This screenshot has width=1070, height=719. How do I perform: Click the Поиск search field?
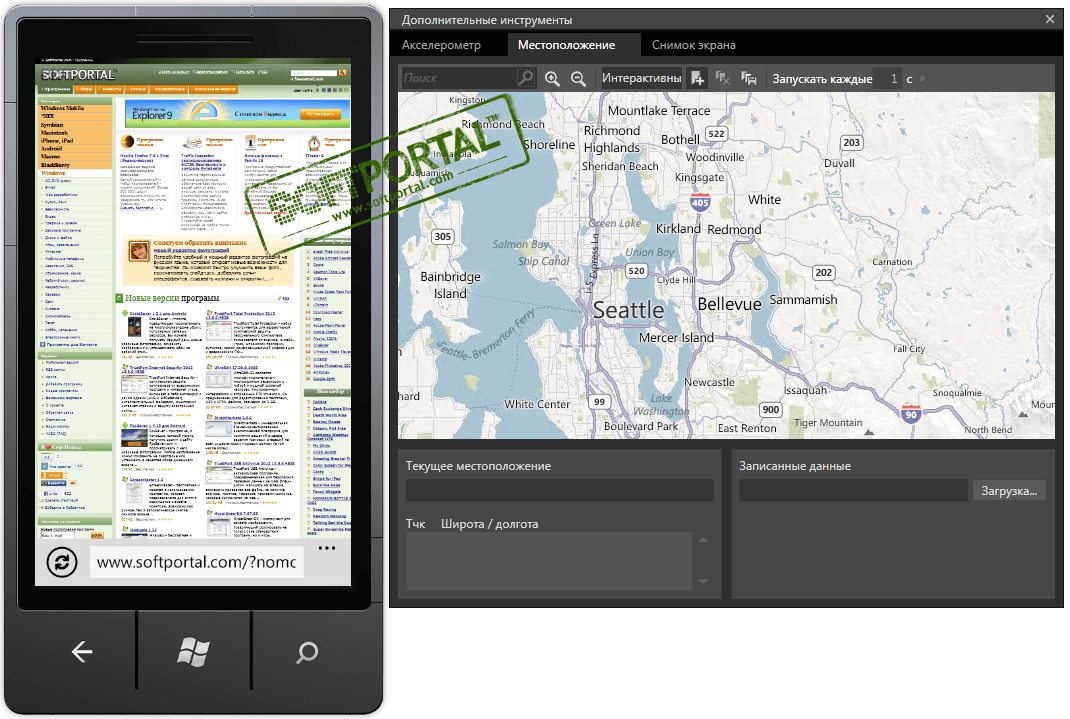tap(459, 78)
